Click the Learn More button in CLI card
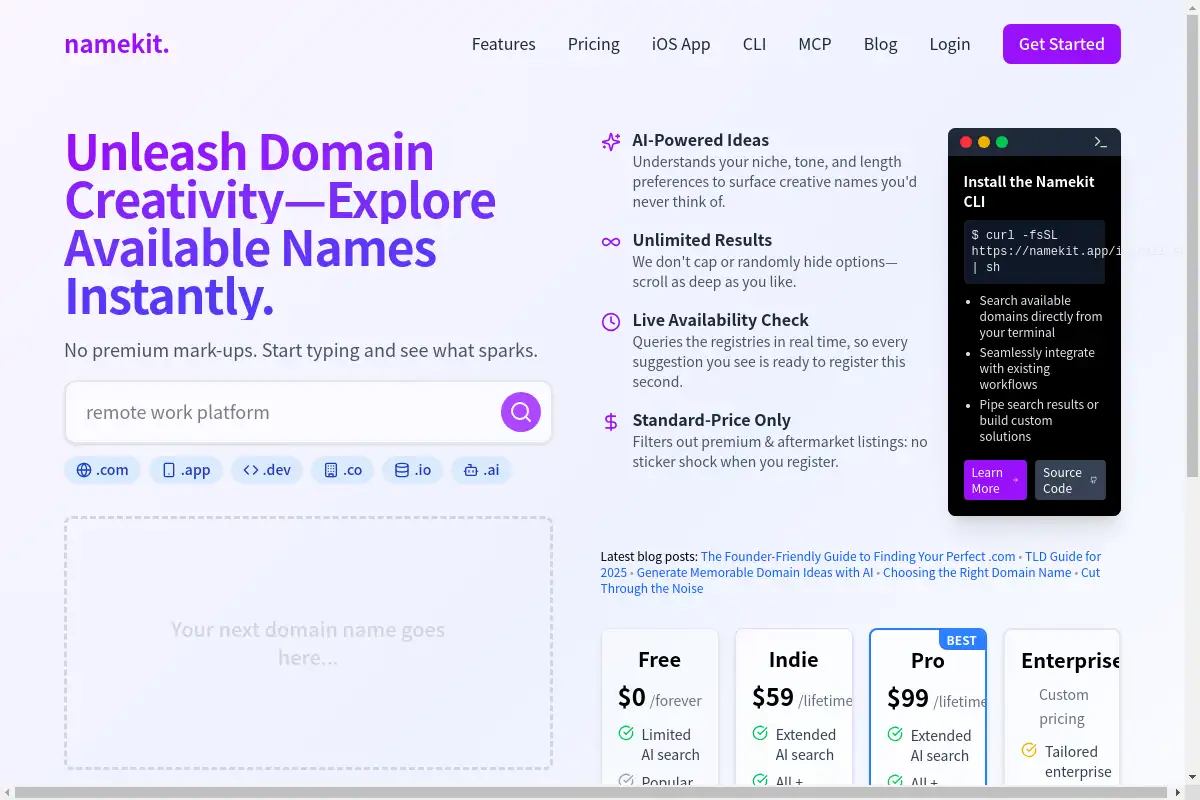This screenshot has width=1200, height=800. [x=995, y=480]
